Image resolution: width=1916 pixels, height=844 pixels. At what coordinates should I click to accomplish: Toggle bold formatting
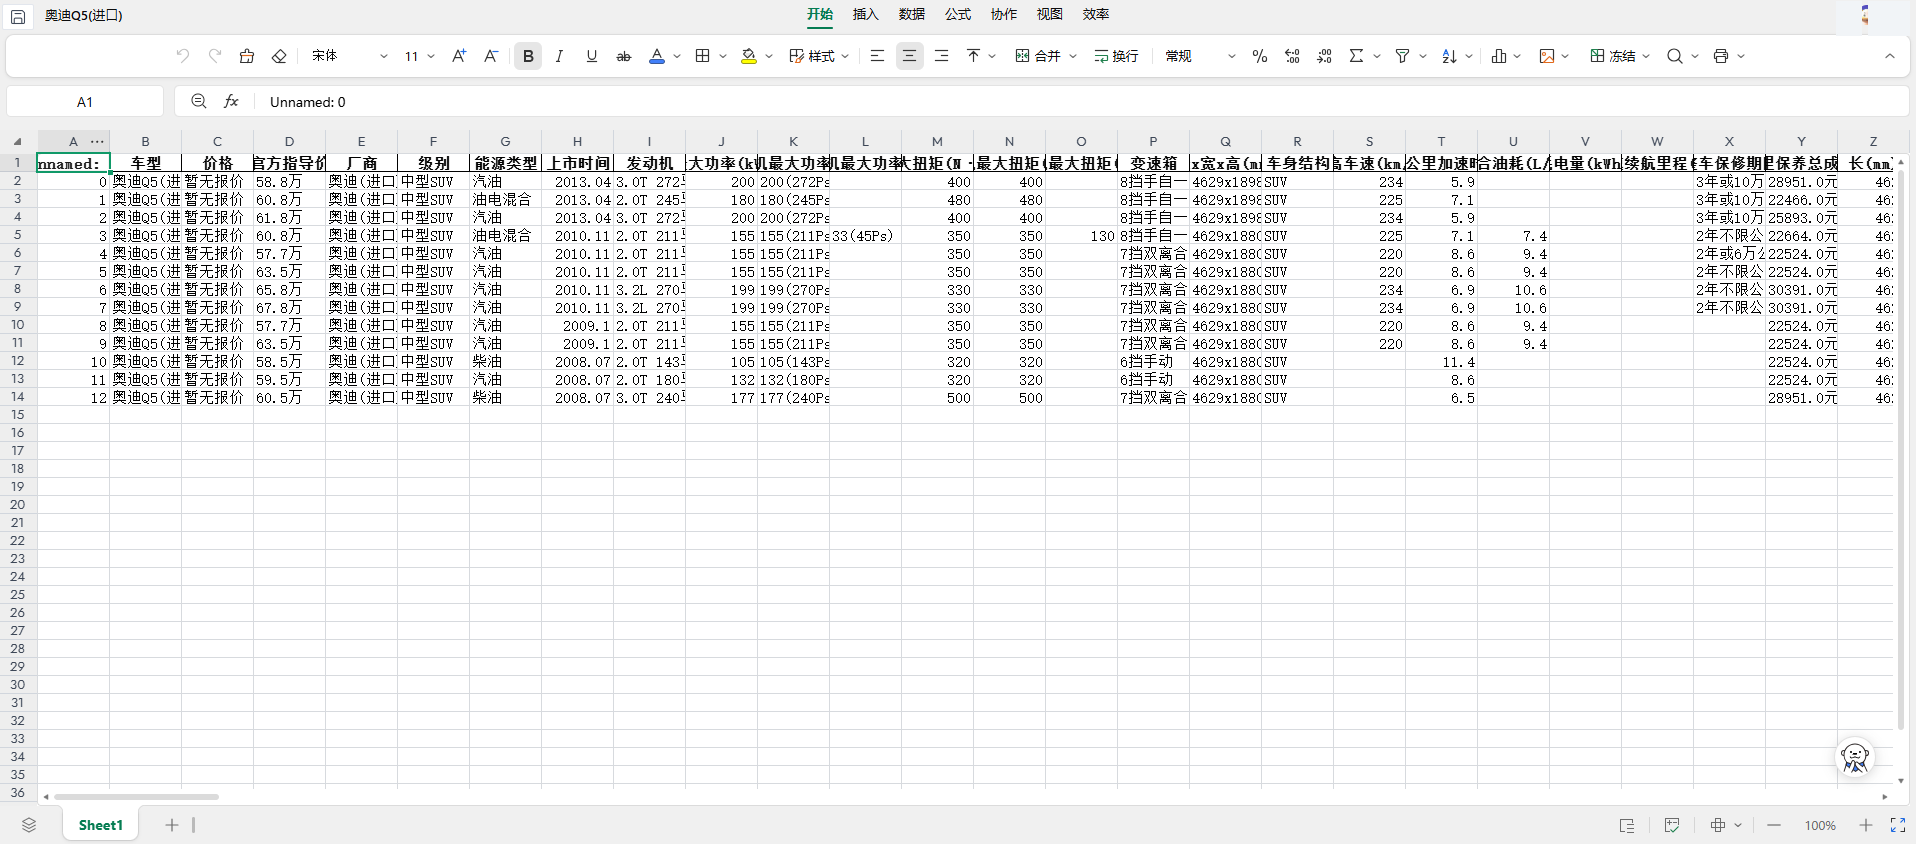tap(528, 56)
